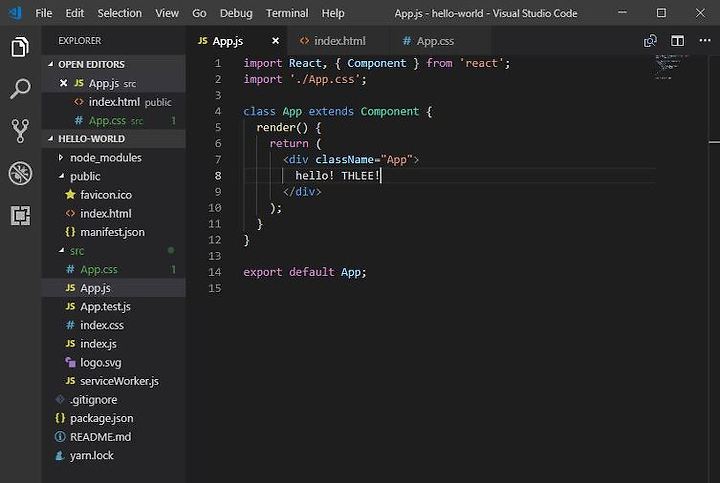Expand the node_modules folder
The image size is (720, 483).
click(x=61, y=157)
